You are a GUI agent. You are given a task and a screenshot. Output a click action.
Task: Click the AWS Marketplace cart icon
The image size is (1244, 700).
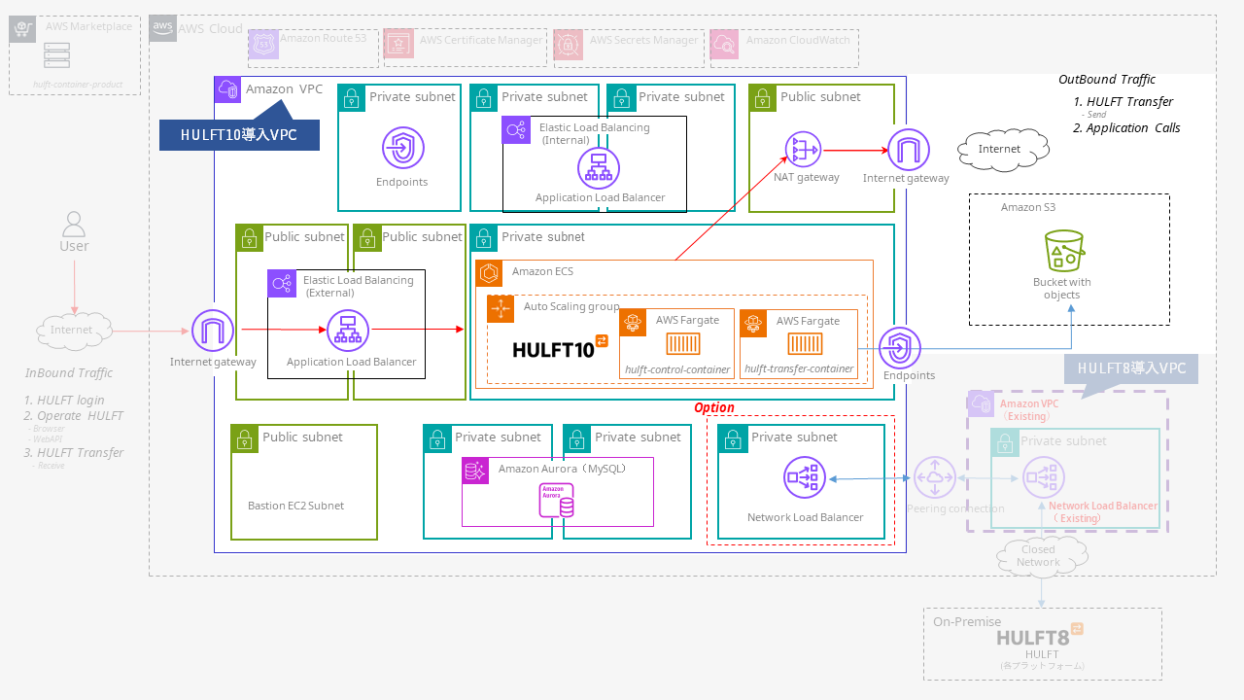tap(23, 28)
